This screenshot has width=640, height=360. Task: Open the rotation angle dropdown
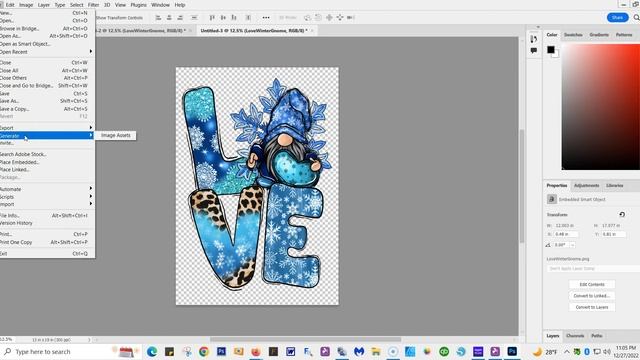573,245
